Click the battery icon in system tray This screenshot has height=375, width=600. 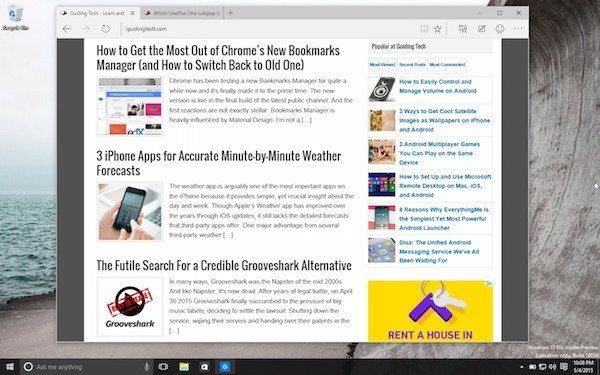(x=532, y=367)
